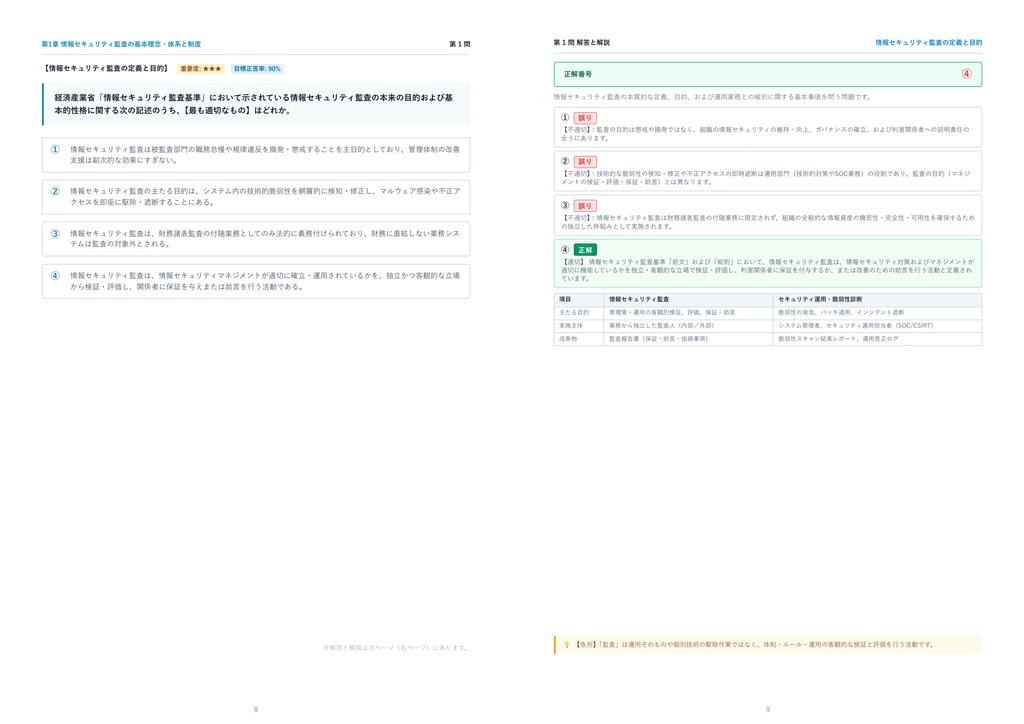Select choice text about 職務怠慢や規律違反を摘発・懲戒
The height and width of the screenshot is (724, 1024).
coord(264,155)
